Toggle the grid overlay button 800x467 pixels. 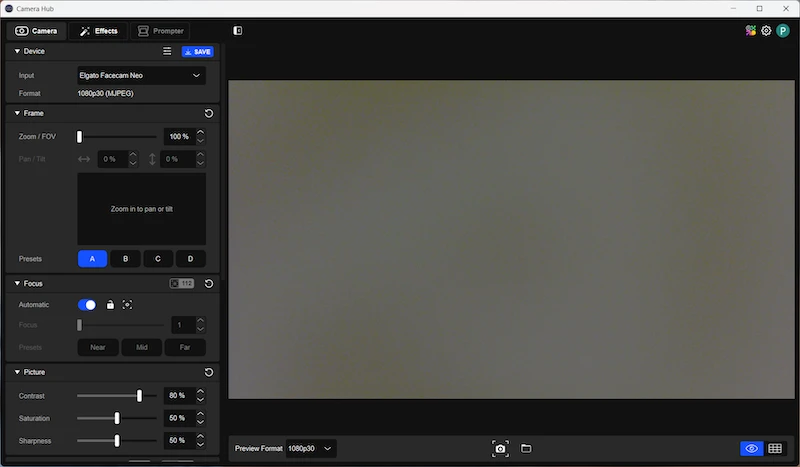pyautogui.click(x=774, y=448)
